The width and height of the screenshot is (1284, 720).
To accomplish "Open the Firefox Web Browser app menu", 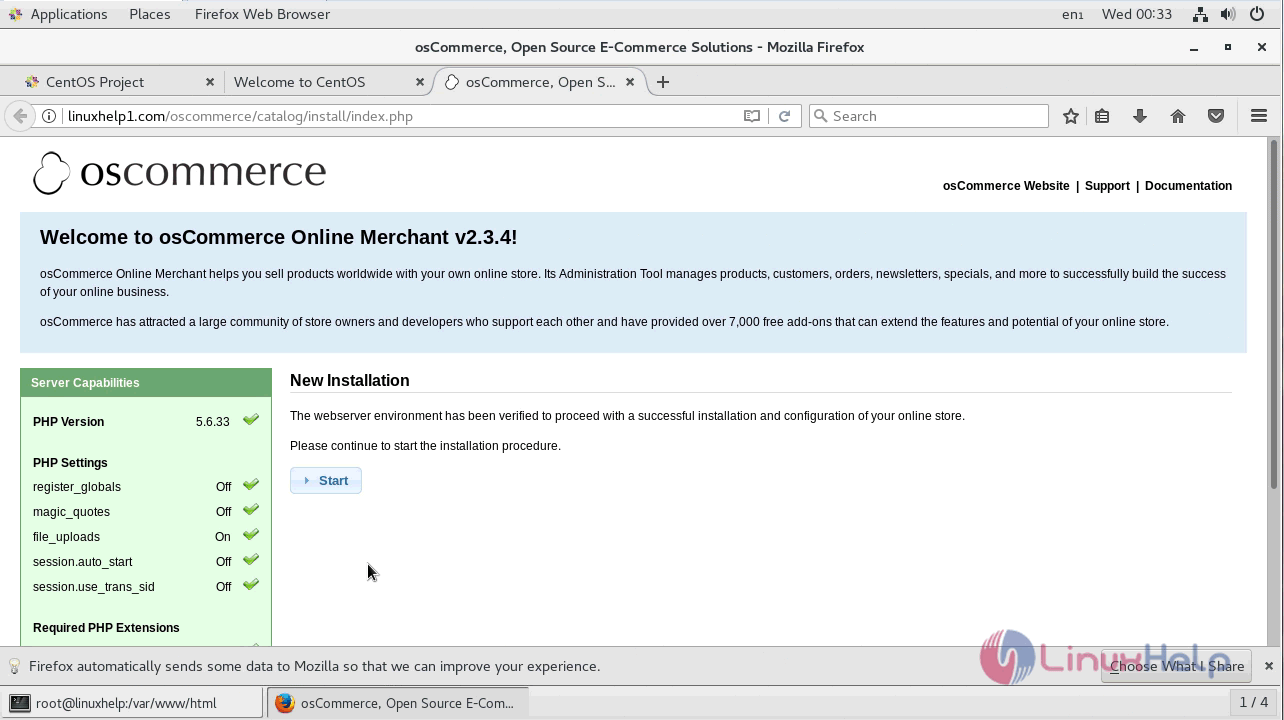I will point(262,14).
